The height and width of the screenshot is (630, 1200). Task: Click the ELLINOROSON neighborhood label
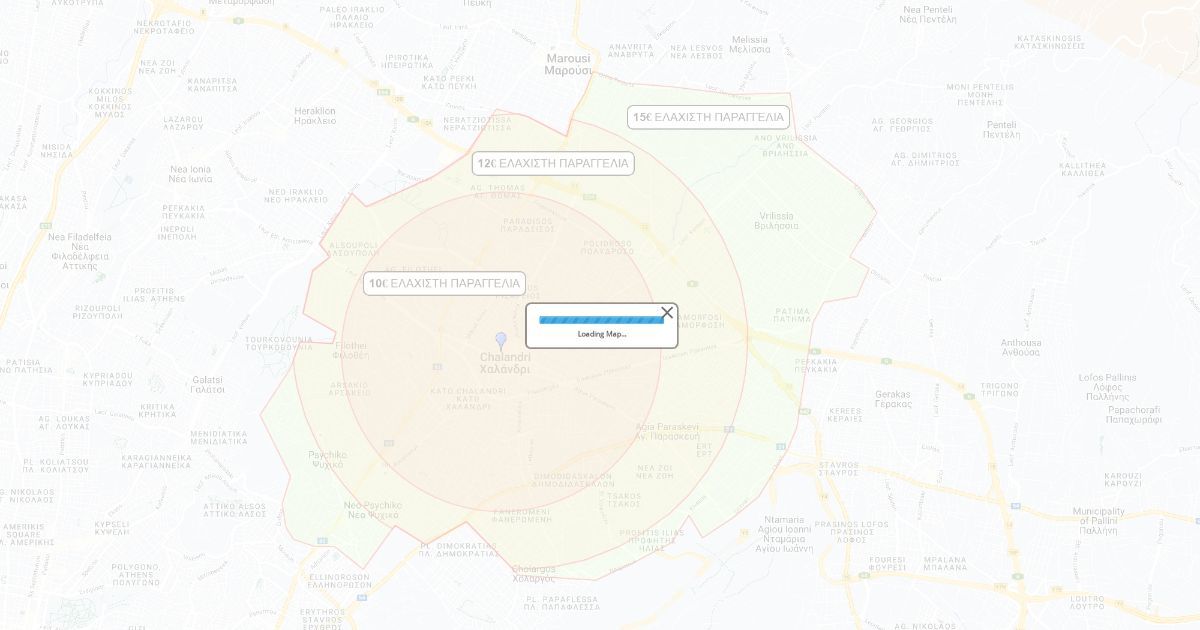pos(340,581)
